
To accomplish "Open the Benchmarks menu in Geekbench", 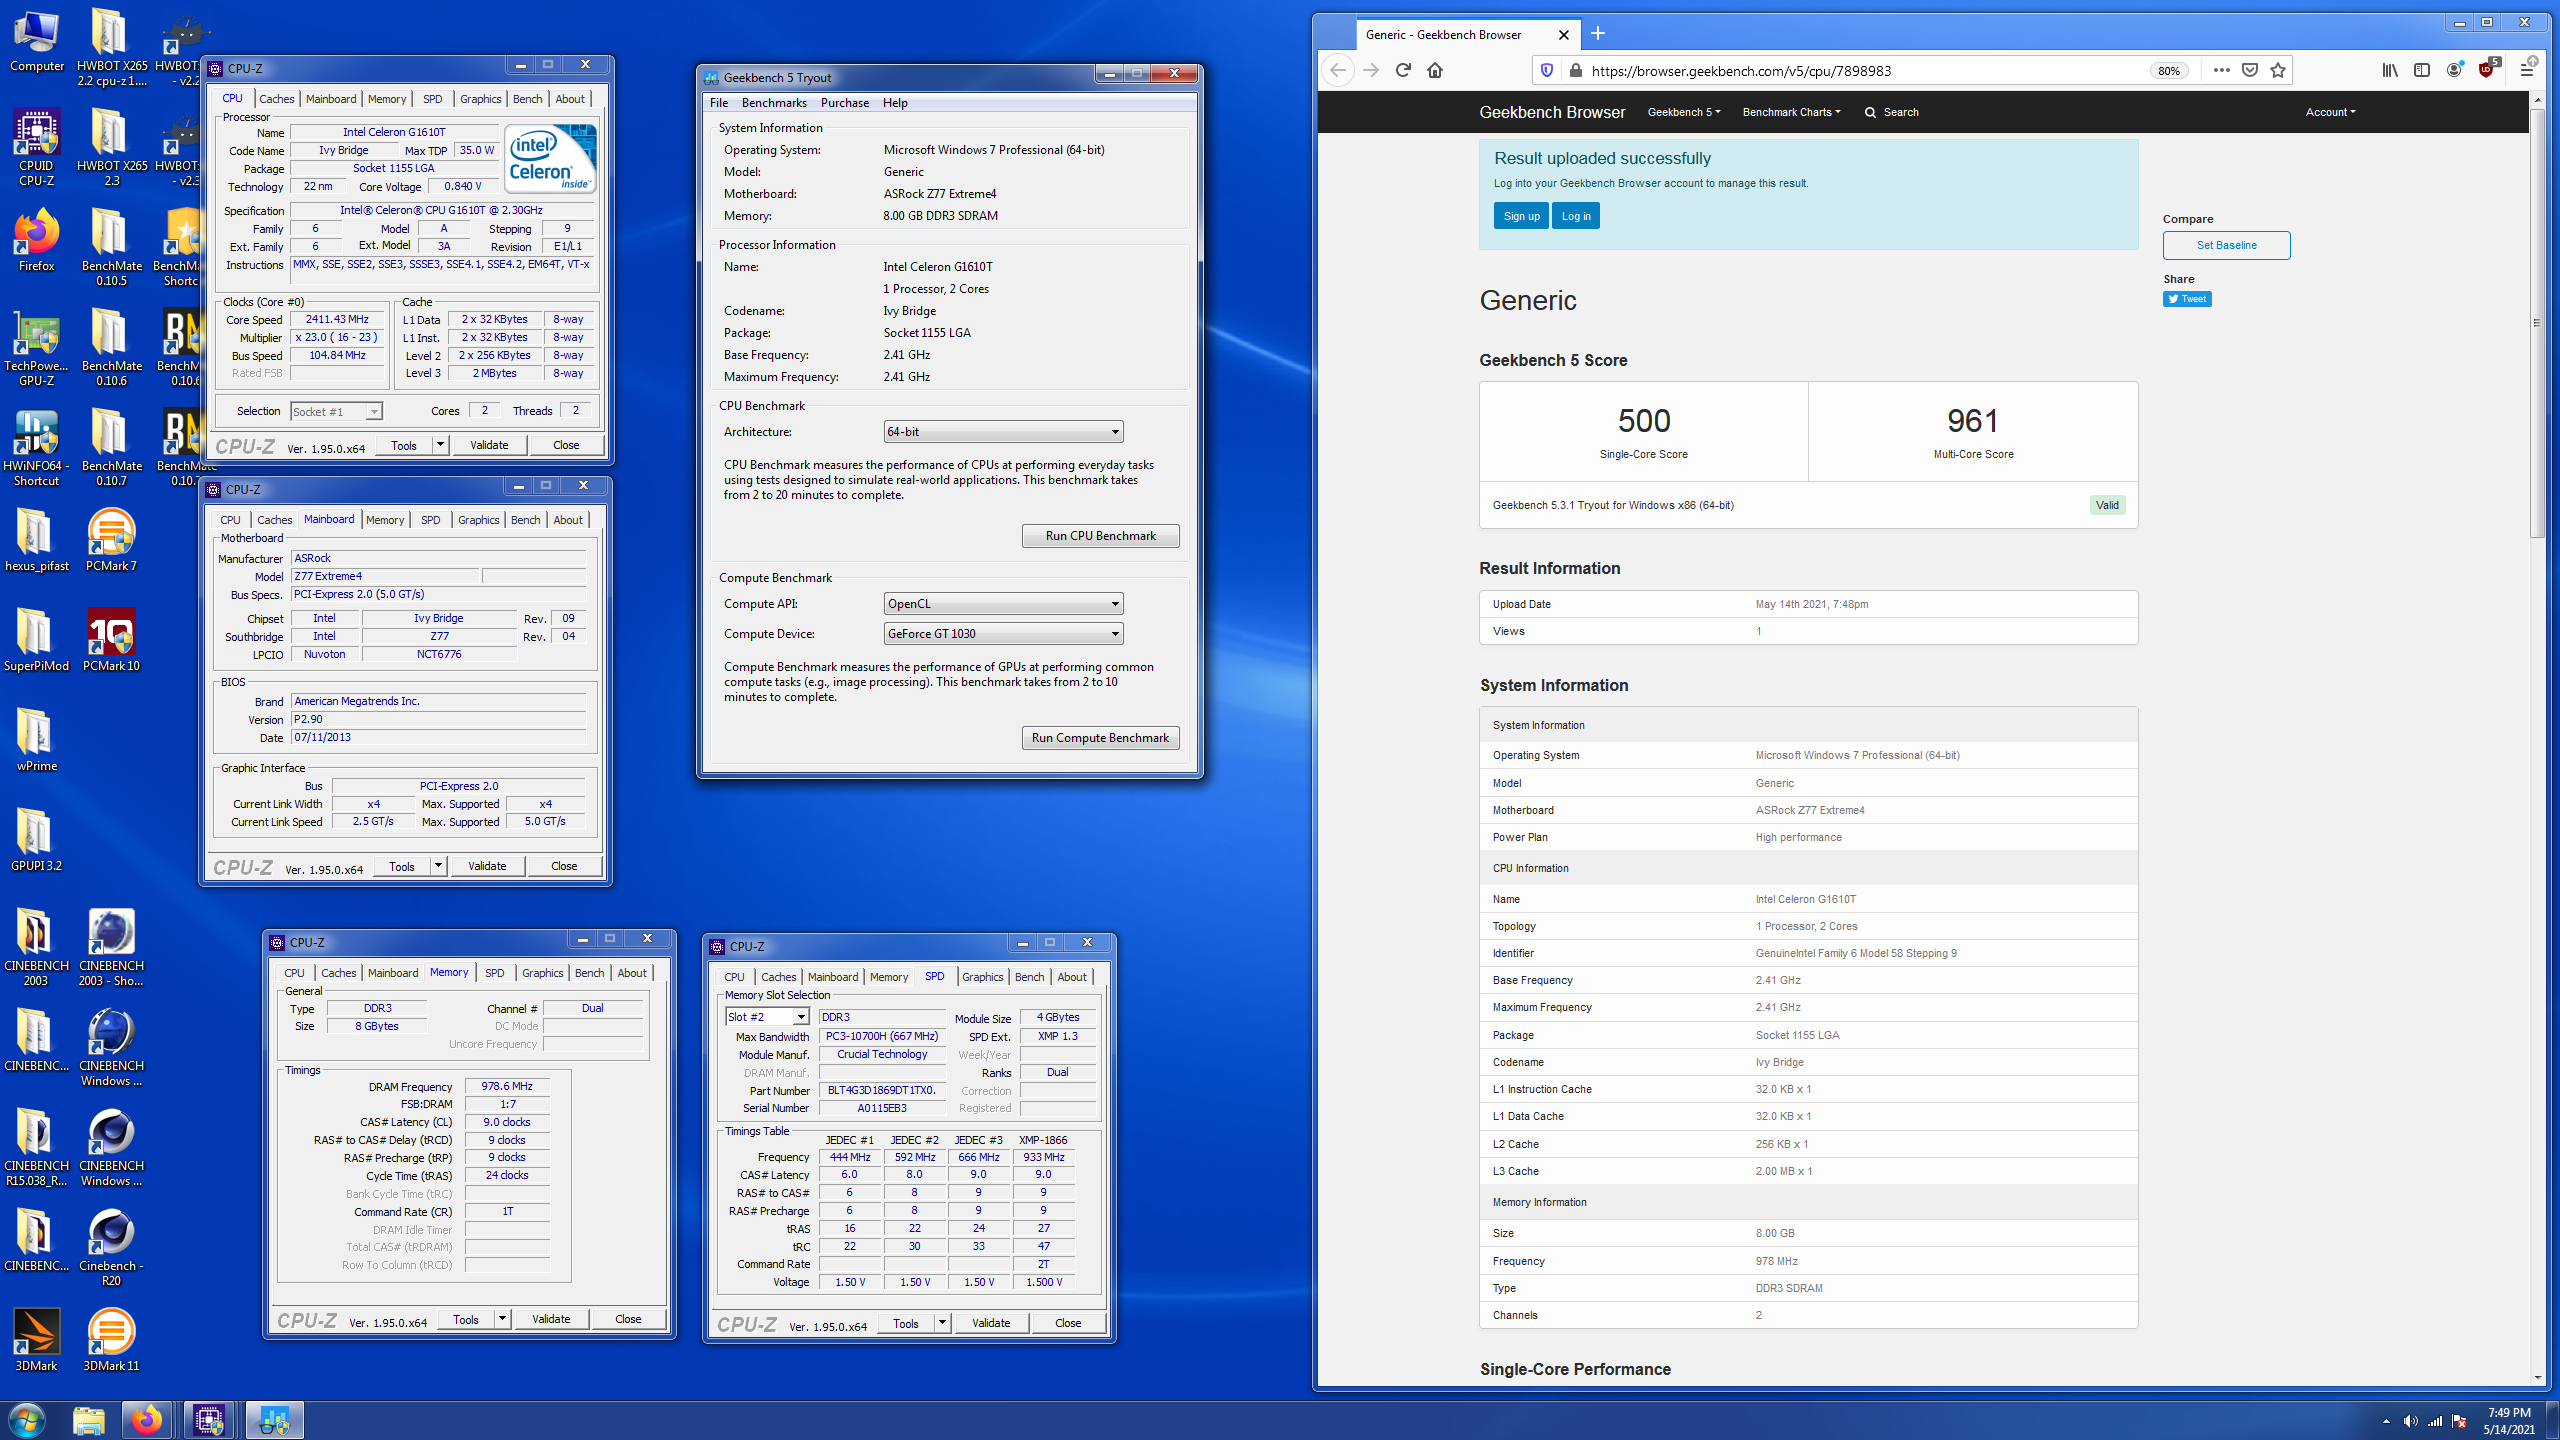I will pyautogui.click(x=774, y=103).
